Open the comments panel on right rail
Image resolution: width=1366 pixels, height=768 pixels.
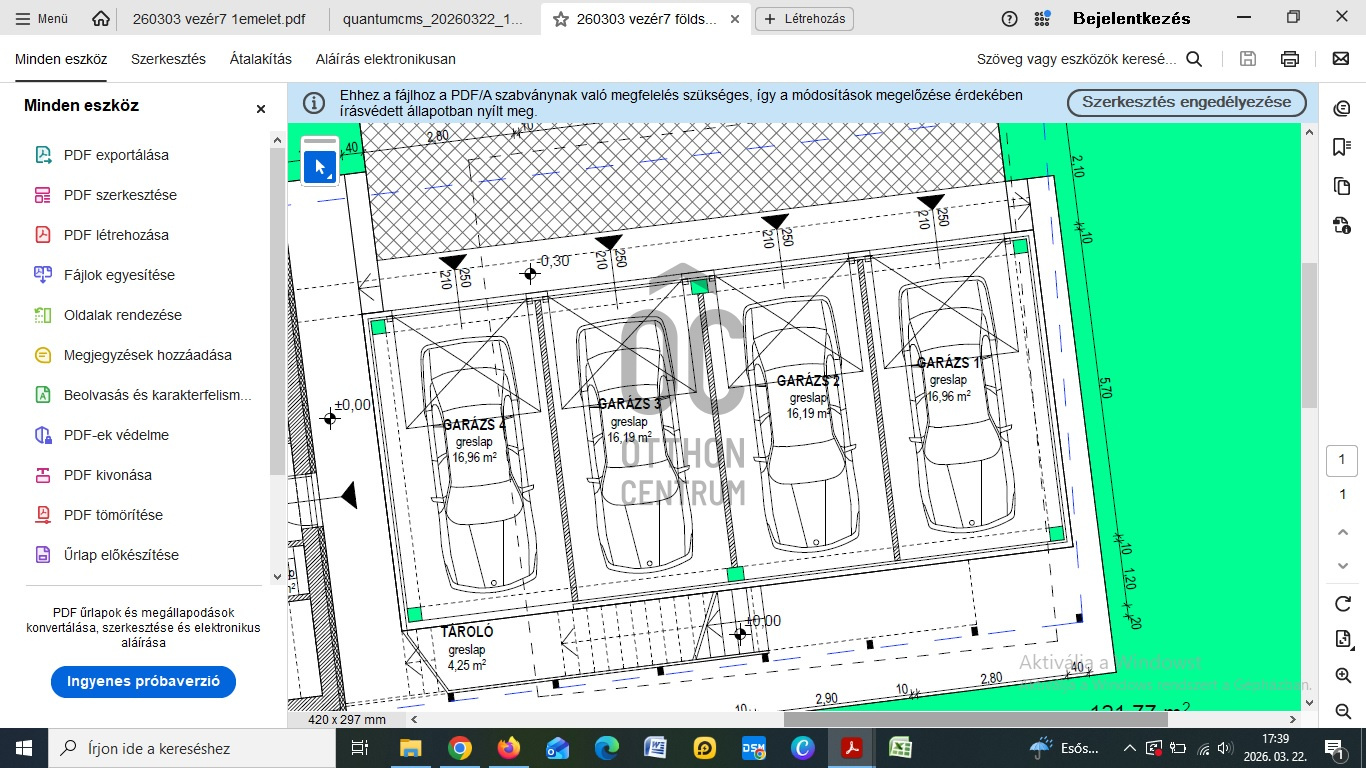pos(1342,108)
